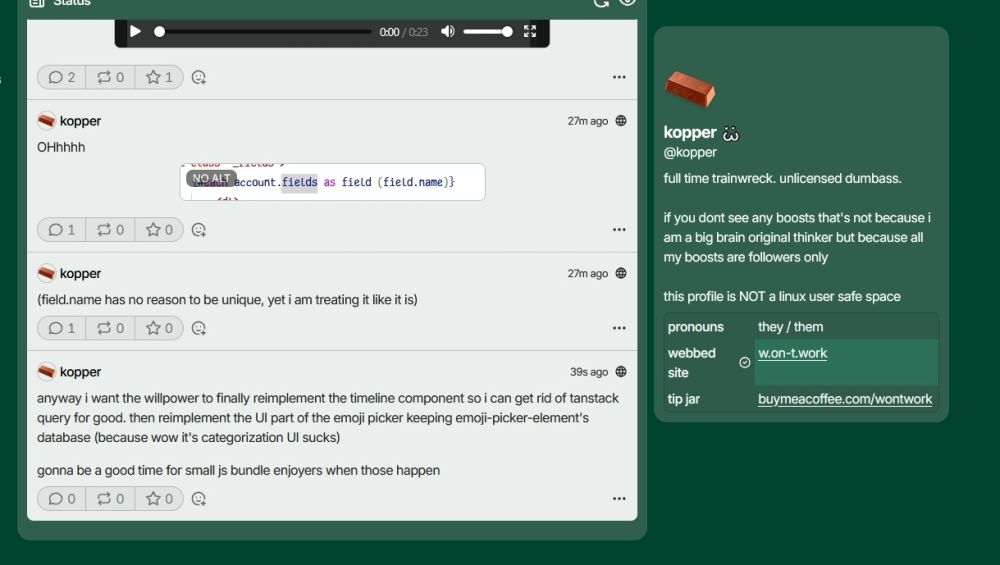Image resolution: width=1000 pixels, height=565 pixels.
Task: Favorite the OHhhhh post
Action: click(159, 230)
